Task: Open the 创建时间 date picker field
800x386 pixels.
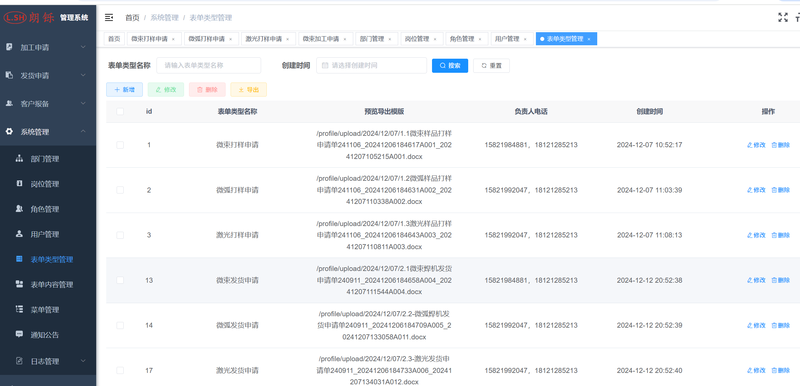Action: [371, 65]
